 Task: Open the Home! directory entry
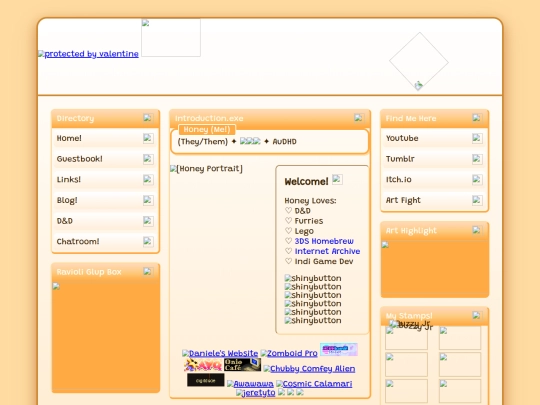pos(105,138)
